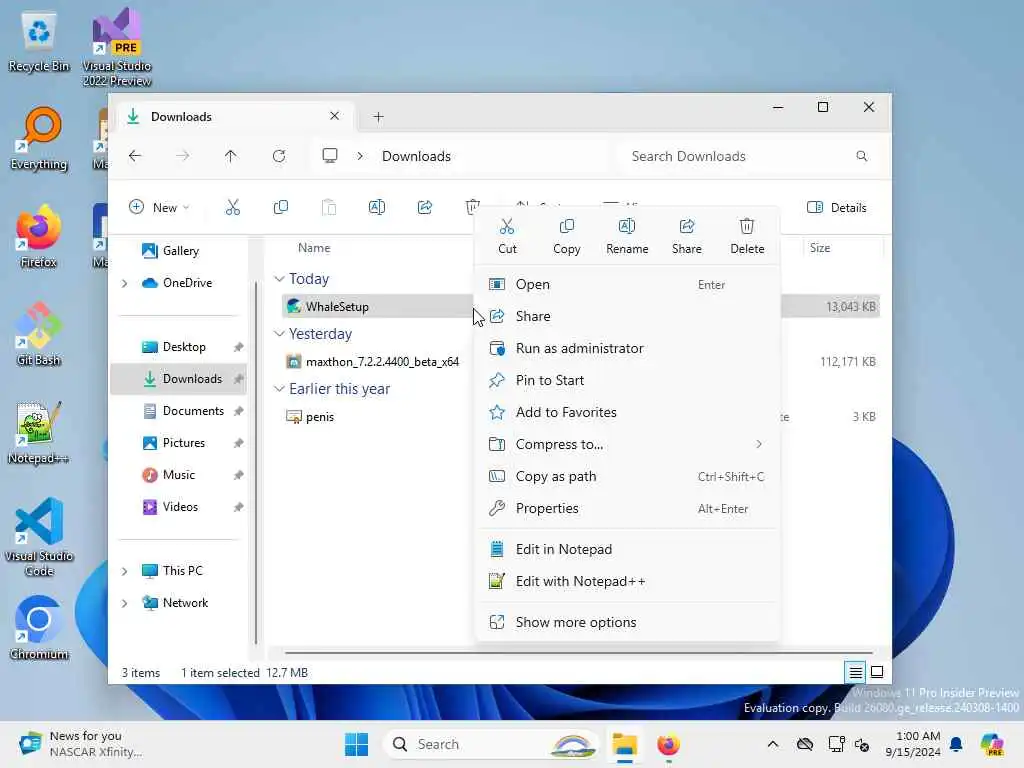Refresh the Downloads folder
This screenshot has height=768, width=1024.
pos(279,156)
